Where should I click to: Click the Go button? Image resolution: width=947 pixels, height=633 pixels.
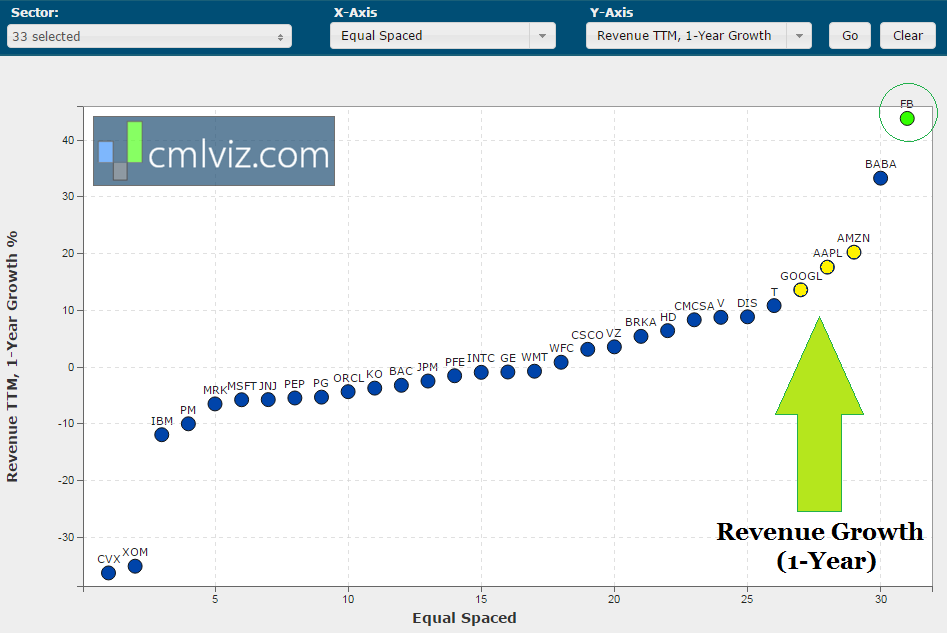point(850,36)
